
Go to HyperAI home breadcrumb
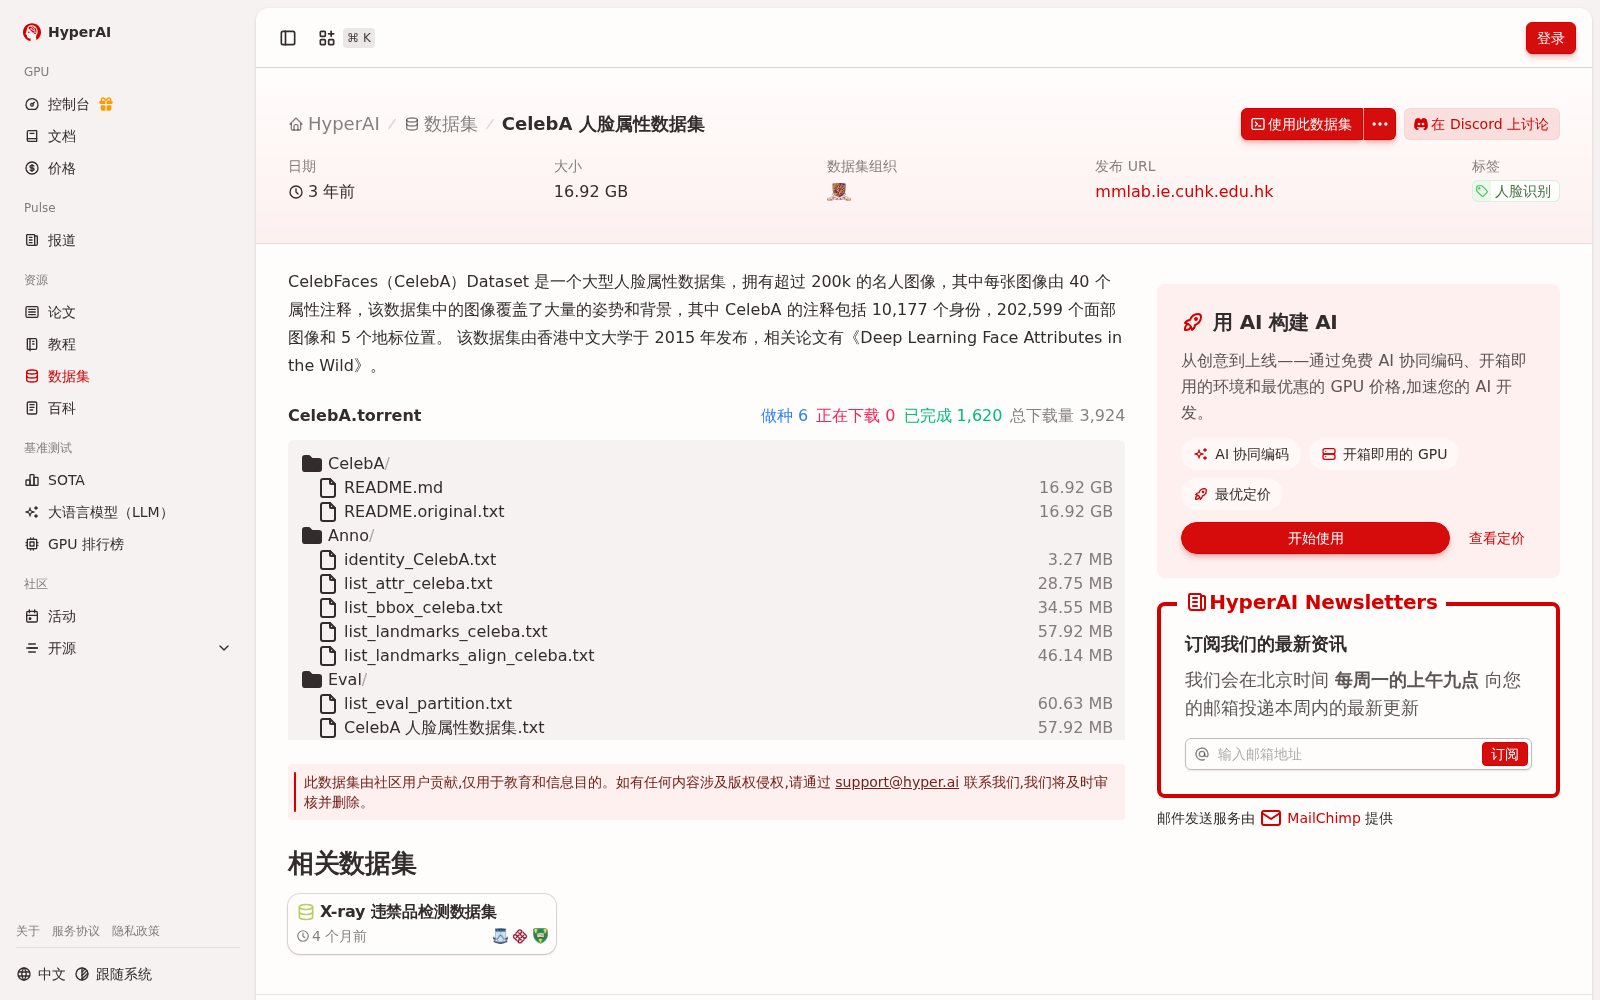pos(334,124)
